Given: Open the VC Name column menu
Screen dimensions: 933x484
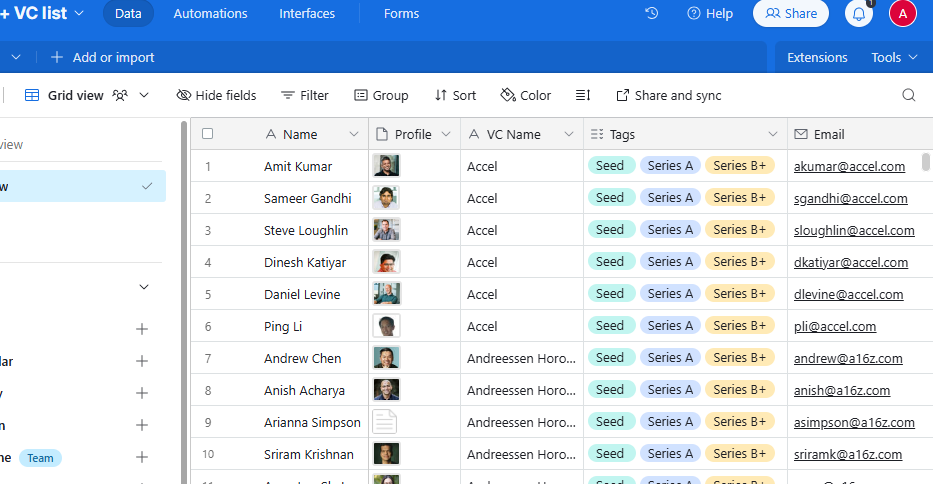Looking at the screenshot, I should click(568, 134).
